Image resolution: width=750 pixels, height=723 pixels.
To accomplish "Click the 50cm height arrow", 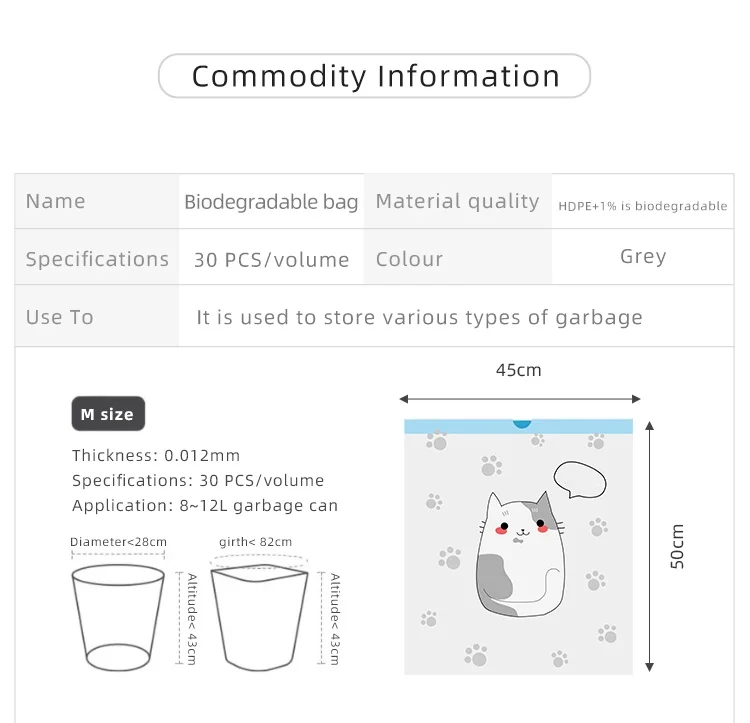I will (650, 545).
